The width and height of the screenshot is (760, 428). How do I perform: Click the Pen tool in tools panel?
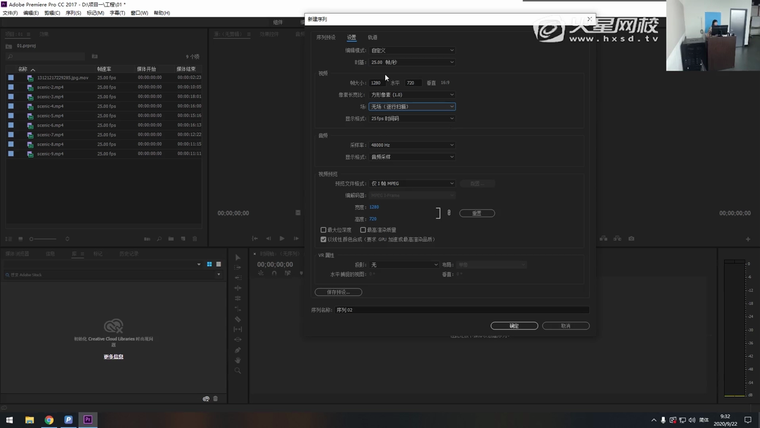click(238, 350)
